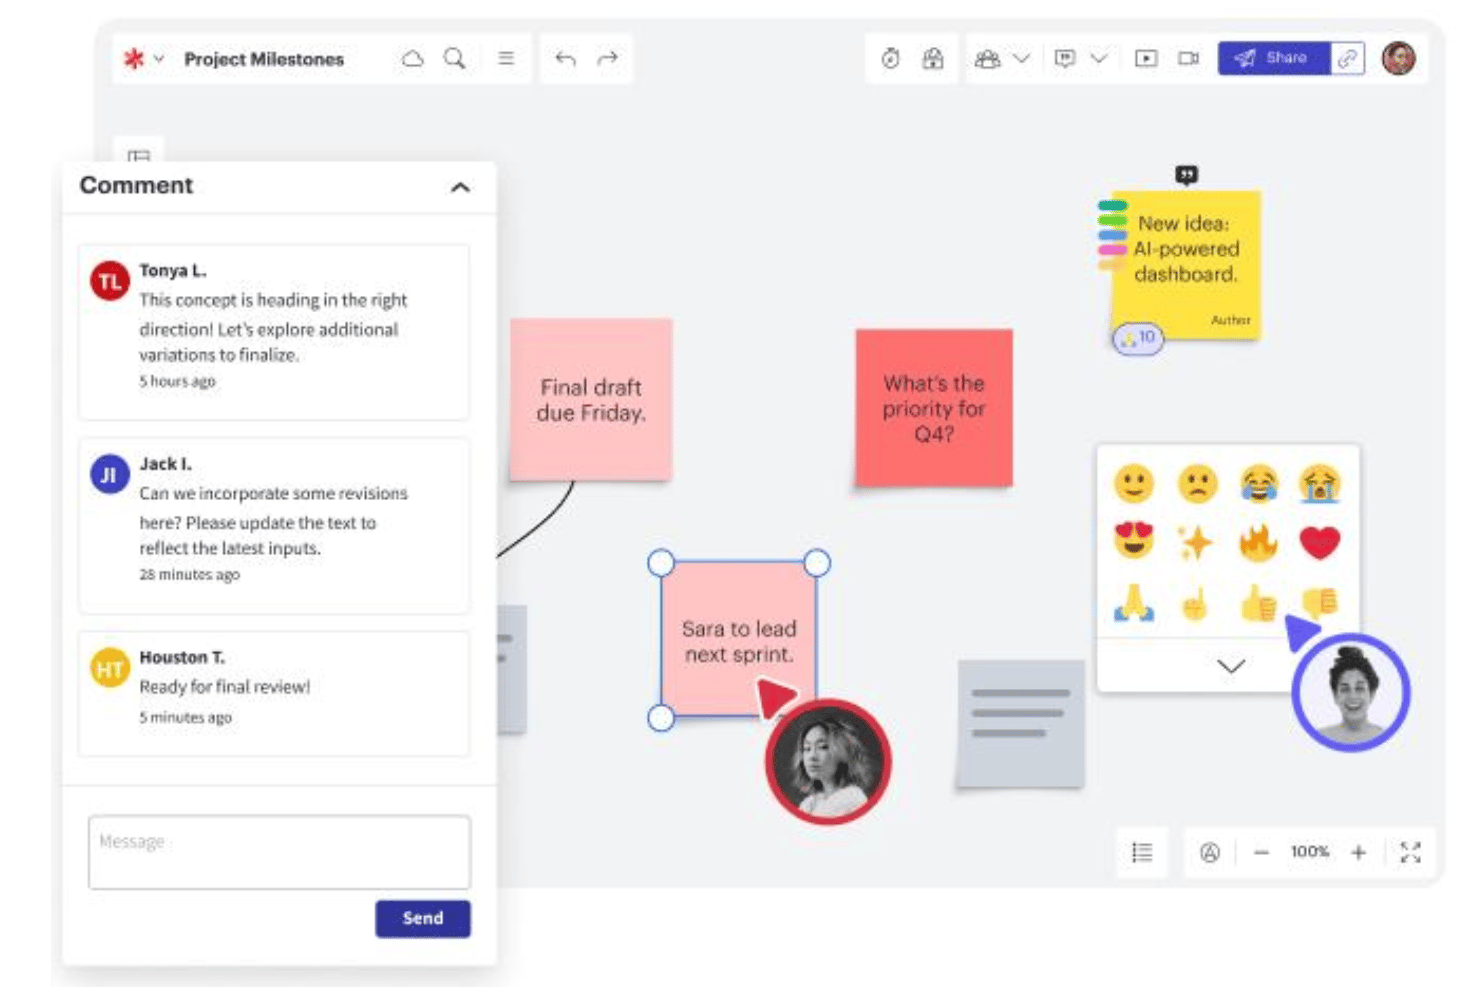The height and width of the screenshot is (987, 1480).
Task: Select the Sara to lead next sprint note
Action: [x=739, y=640]
